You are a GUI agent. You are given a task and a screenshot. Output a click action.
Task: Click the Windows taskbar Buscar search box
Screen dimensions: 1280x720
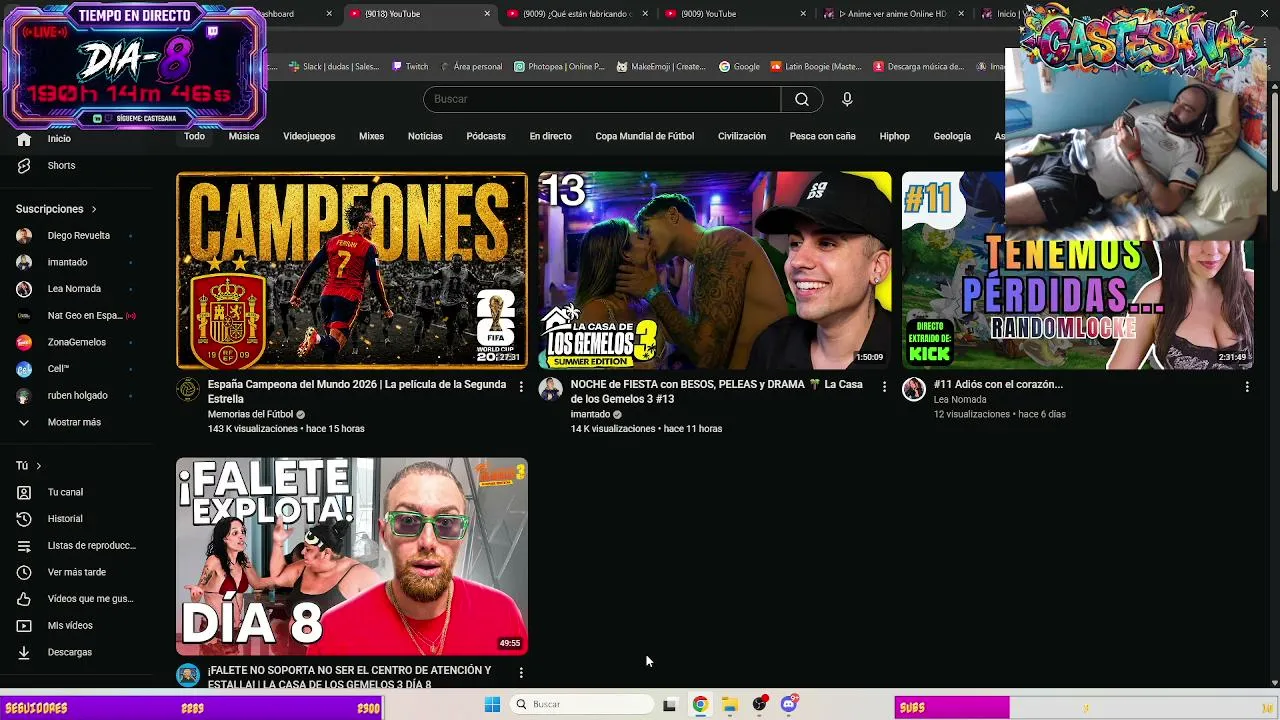pyautogui.click(x=582, y=705)
